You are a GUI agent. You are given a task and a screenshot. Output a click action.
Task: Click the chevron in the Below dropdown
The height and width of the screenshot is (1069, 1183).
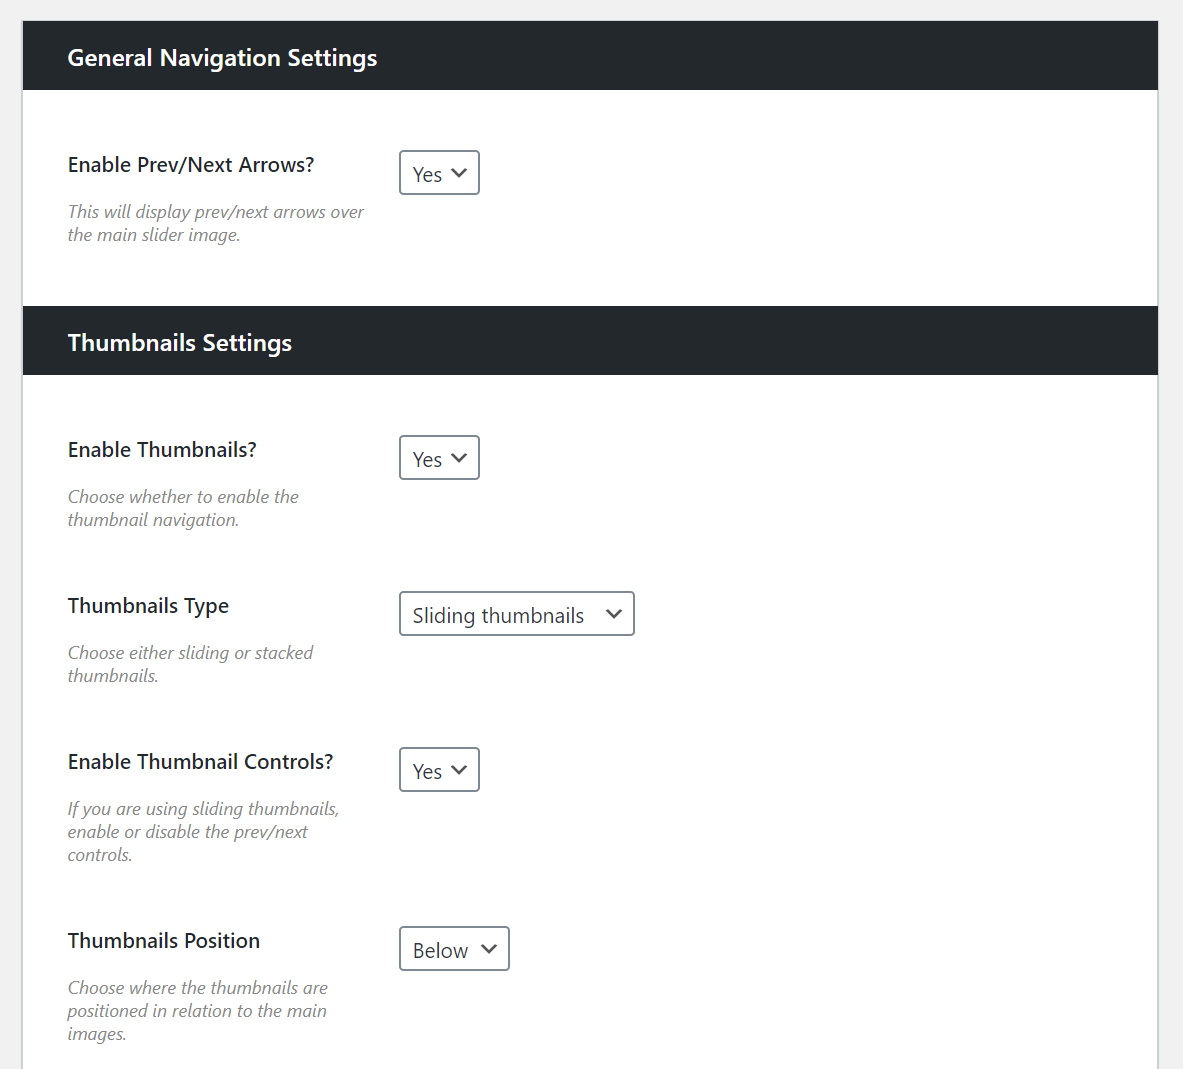489,949
